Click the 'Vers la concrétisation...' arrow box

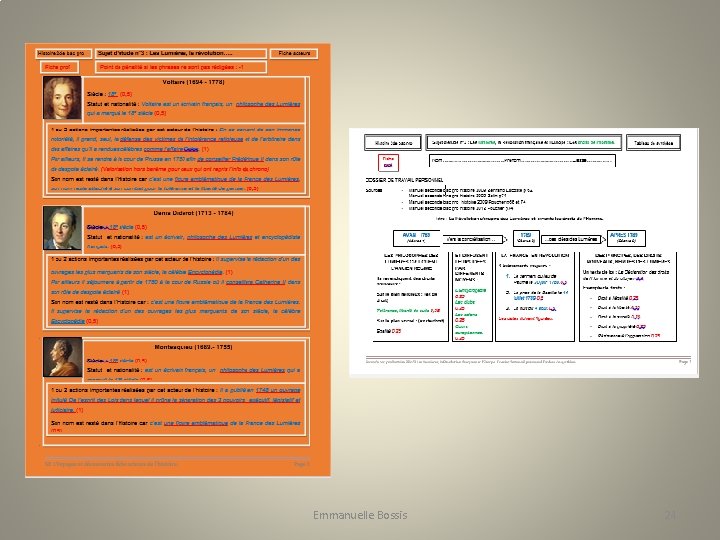(473, 239)
